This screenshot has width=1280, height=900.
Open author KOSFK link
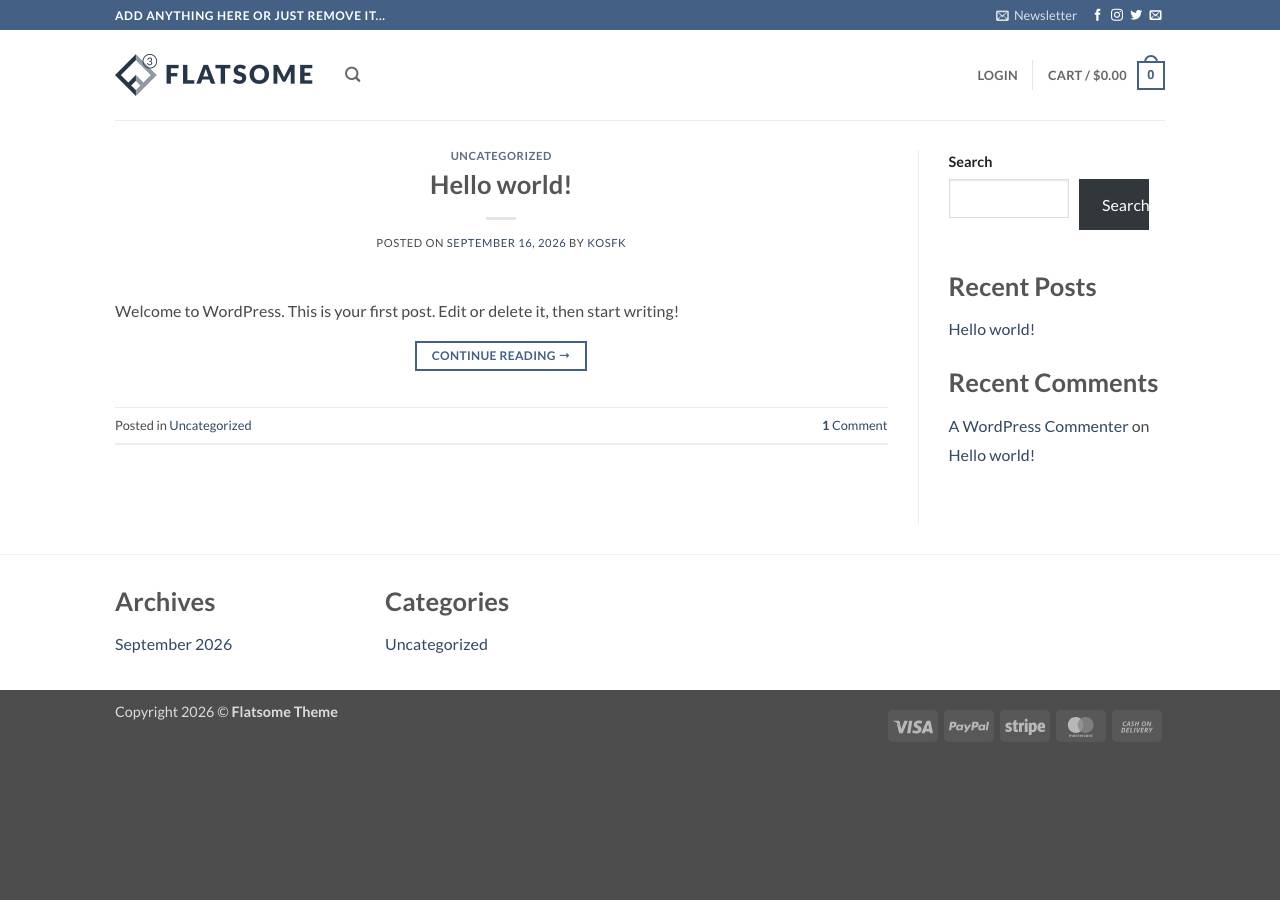pyautogui.click(x=606, y=243)
